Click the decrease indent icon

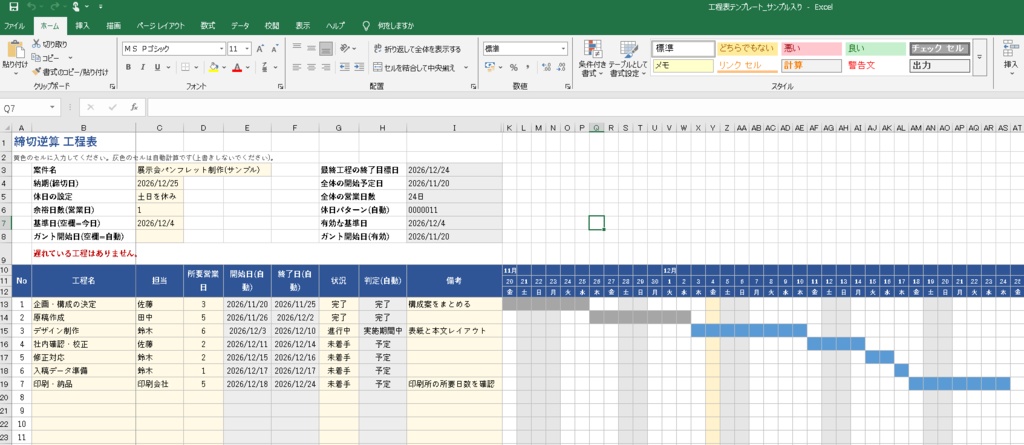[344, 67]
